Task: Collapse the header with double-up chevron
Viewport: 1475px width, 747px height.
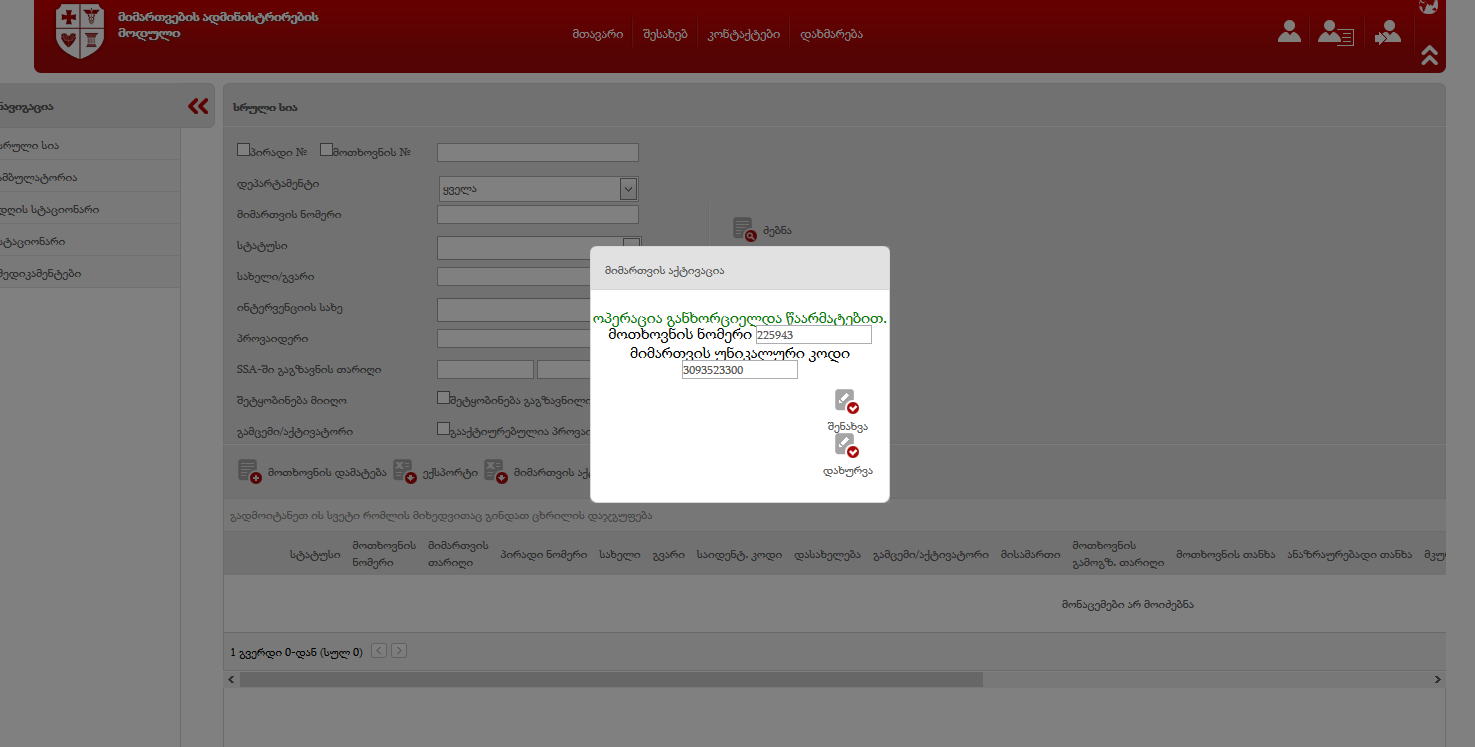Action: pyautogui.click(x=1429, y=56)
